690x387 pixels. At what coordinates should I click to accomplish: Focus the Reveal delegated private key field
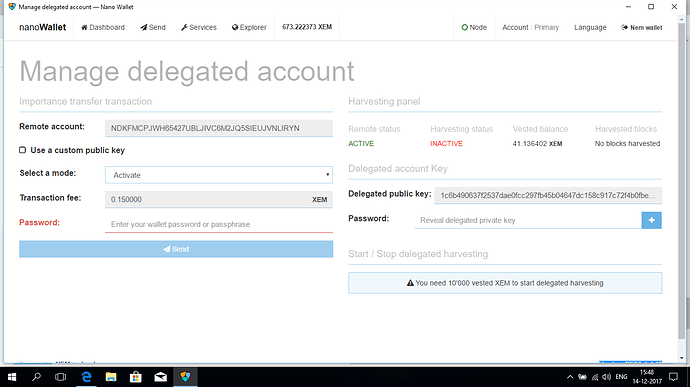point(528,220)
